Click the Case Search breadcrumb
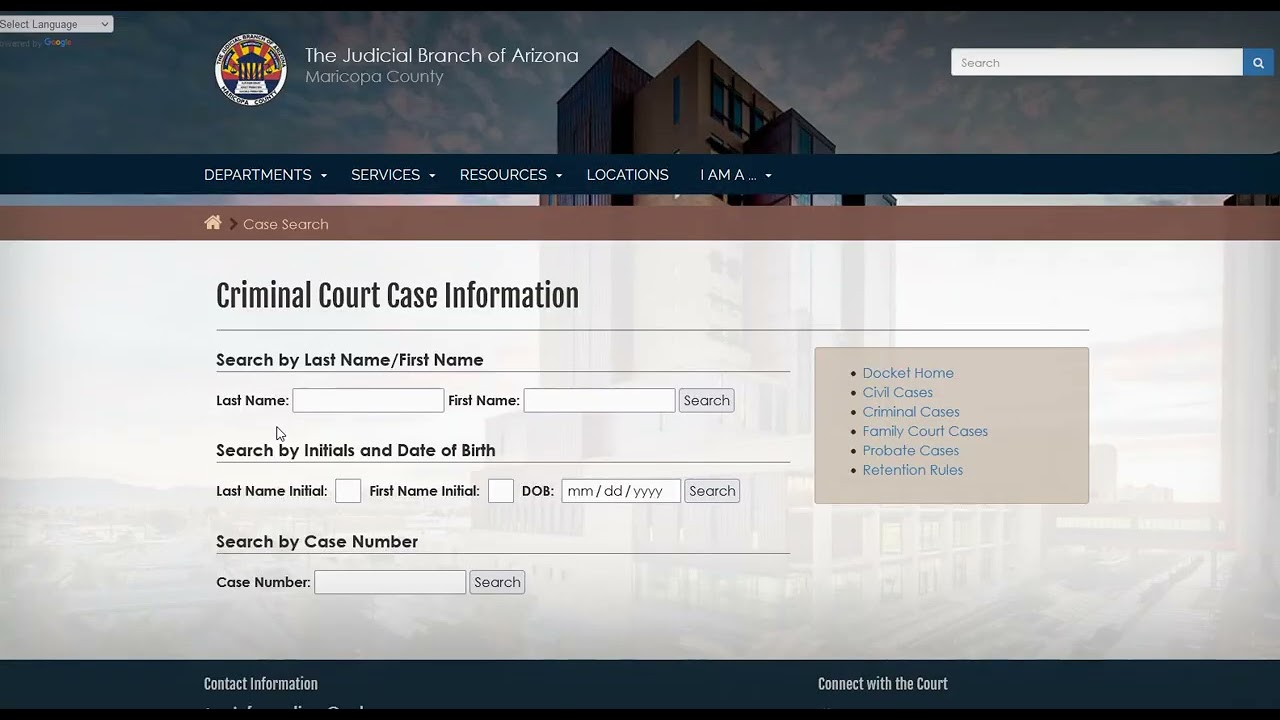This screenshot has height=720, width=1280. [x=286, y=224]
